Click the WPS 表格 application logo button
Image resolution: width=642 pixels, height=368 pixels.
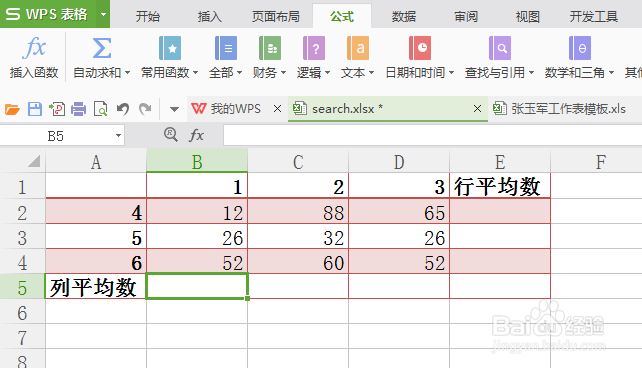click(48, 14)
